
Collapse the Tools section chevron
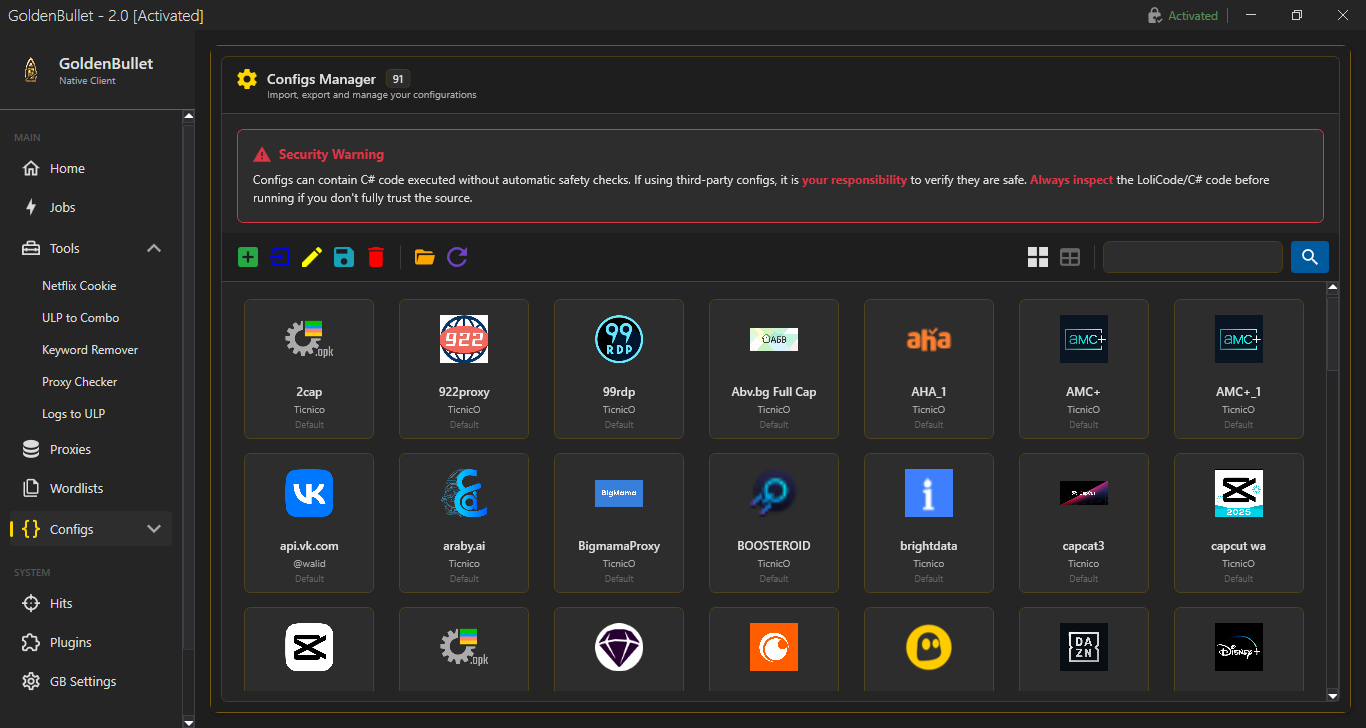(154, 248)
